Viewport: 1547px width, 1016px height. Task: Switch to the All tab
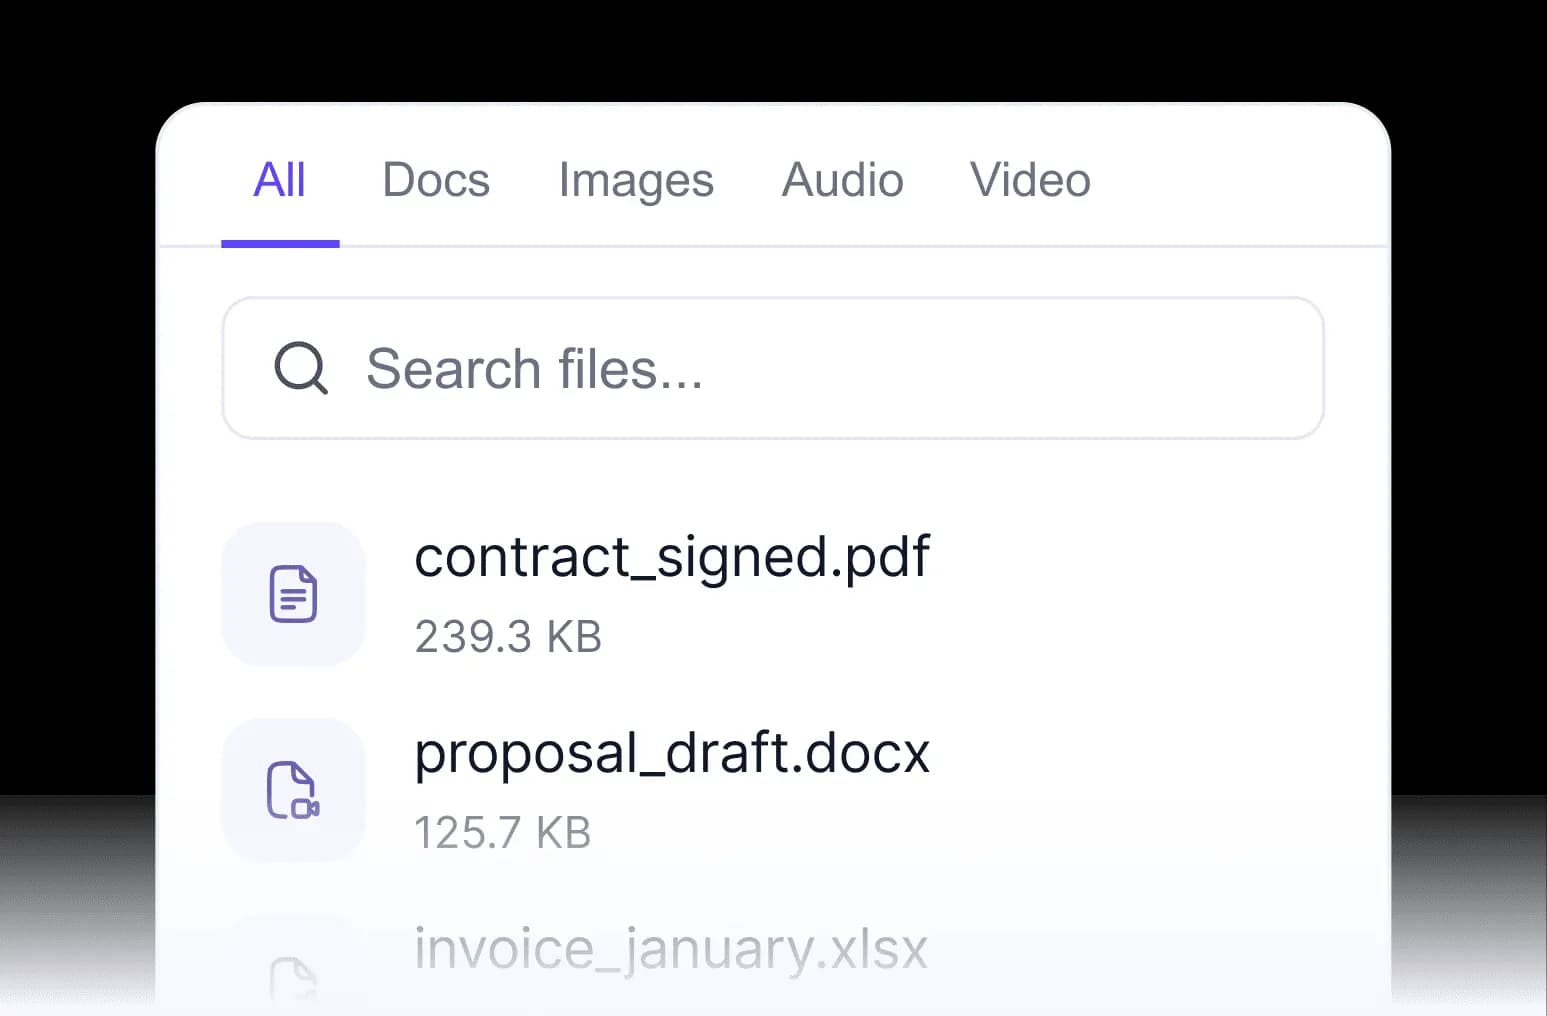point(280,181)
